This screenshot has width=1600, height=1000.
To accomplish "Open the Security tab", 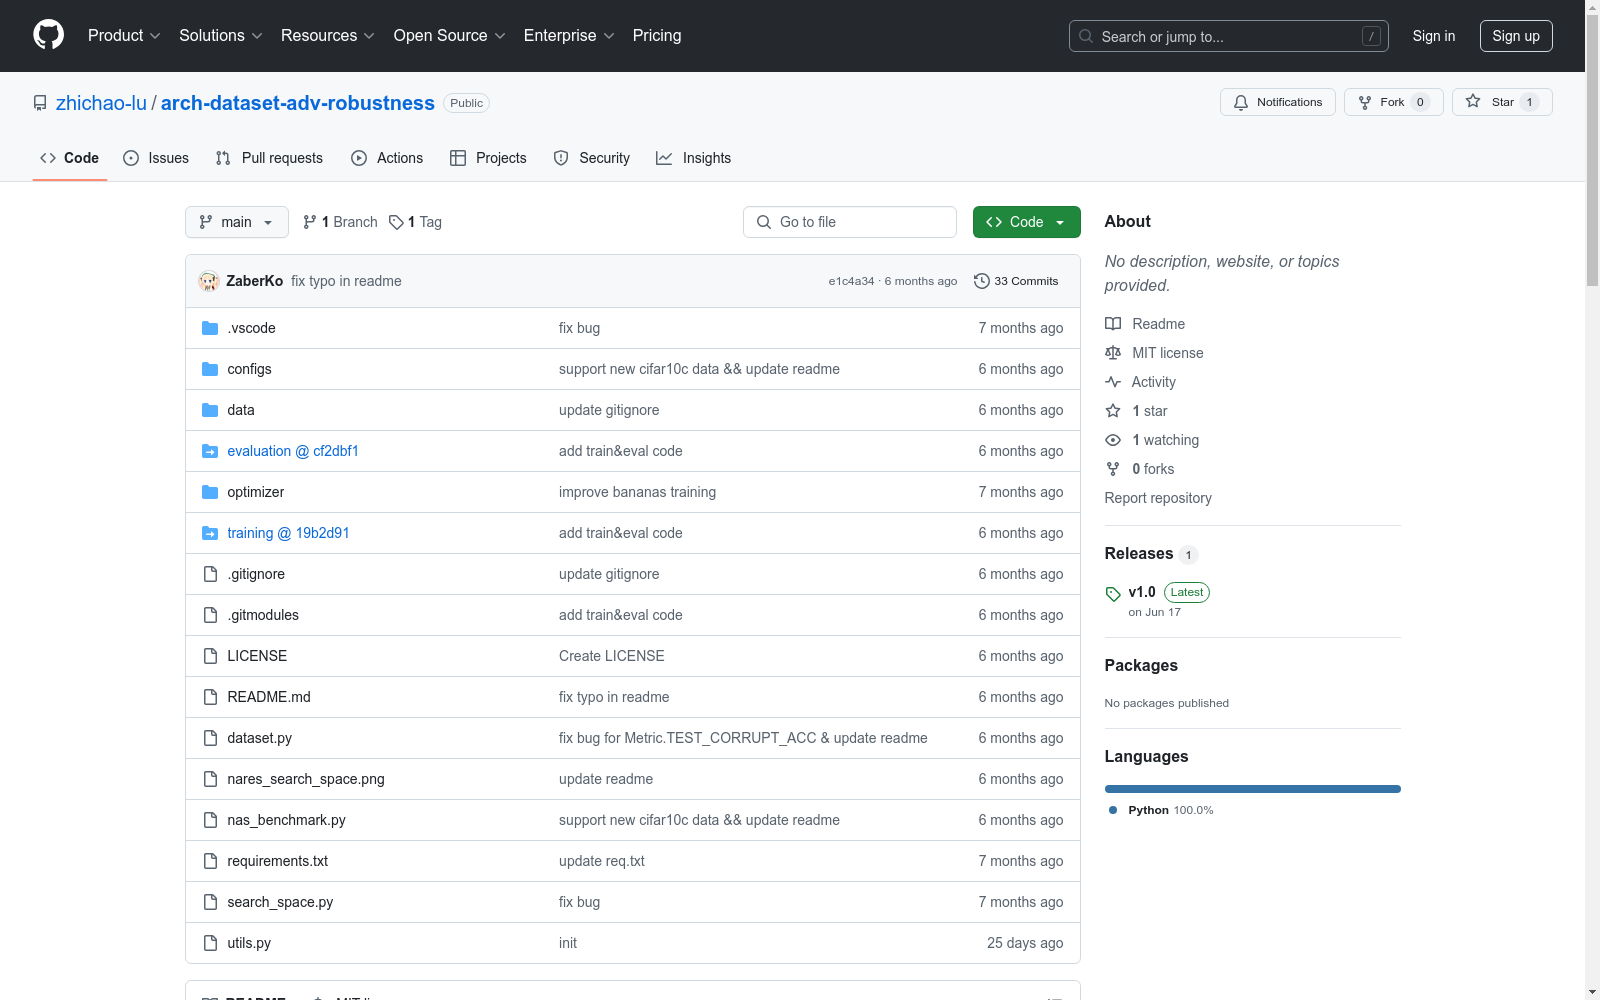I will [x=592, y=158].
